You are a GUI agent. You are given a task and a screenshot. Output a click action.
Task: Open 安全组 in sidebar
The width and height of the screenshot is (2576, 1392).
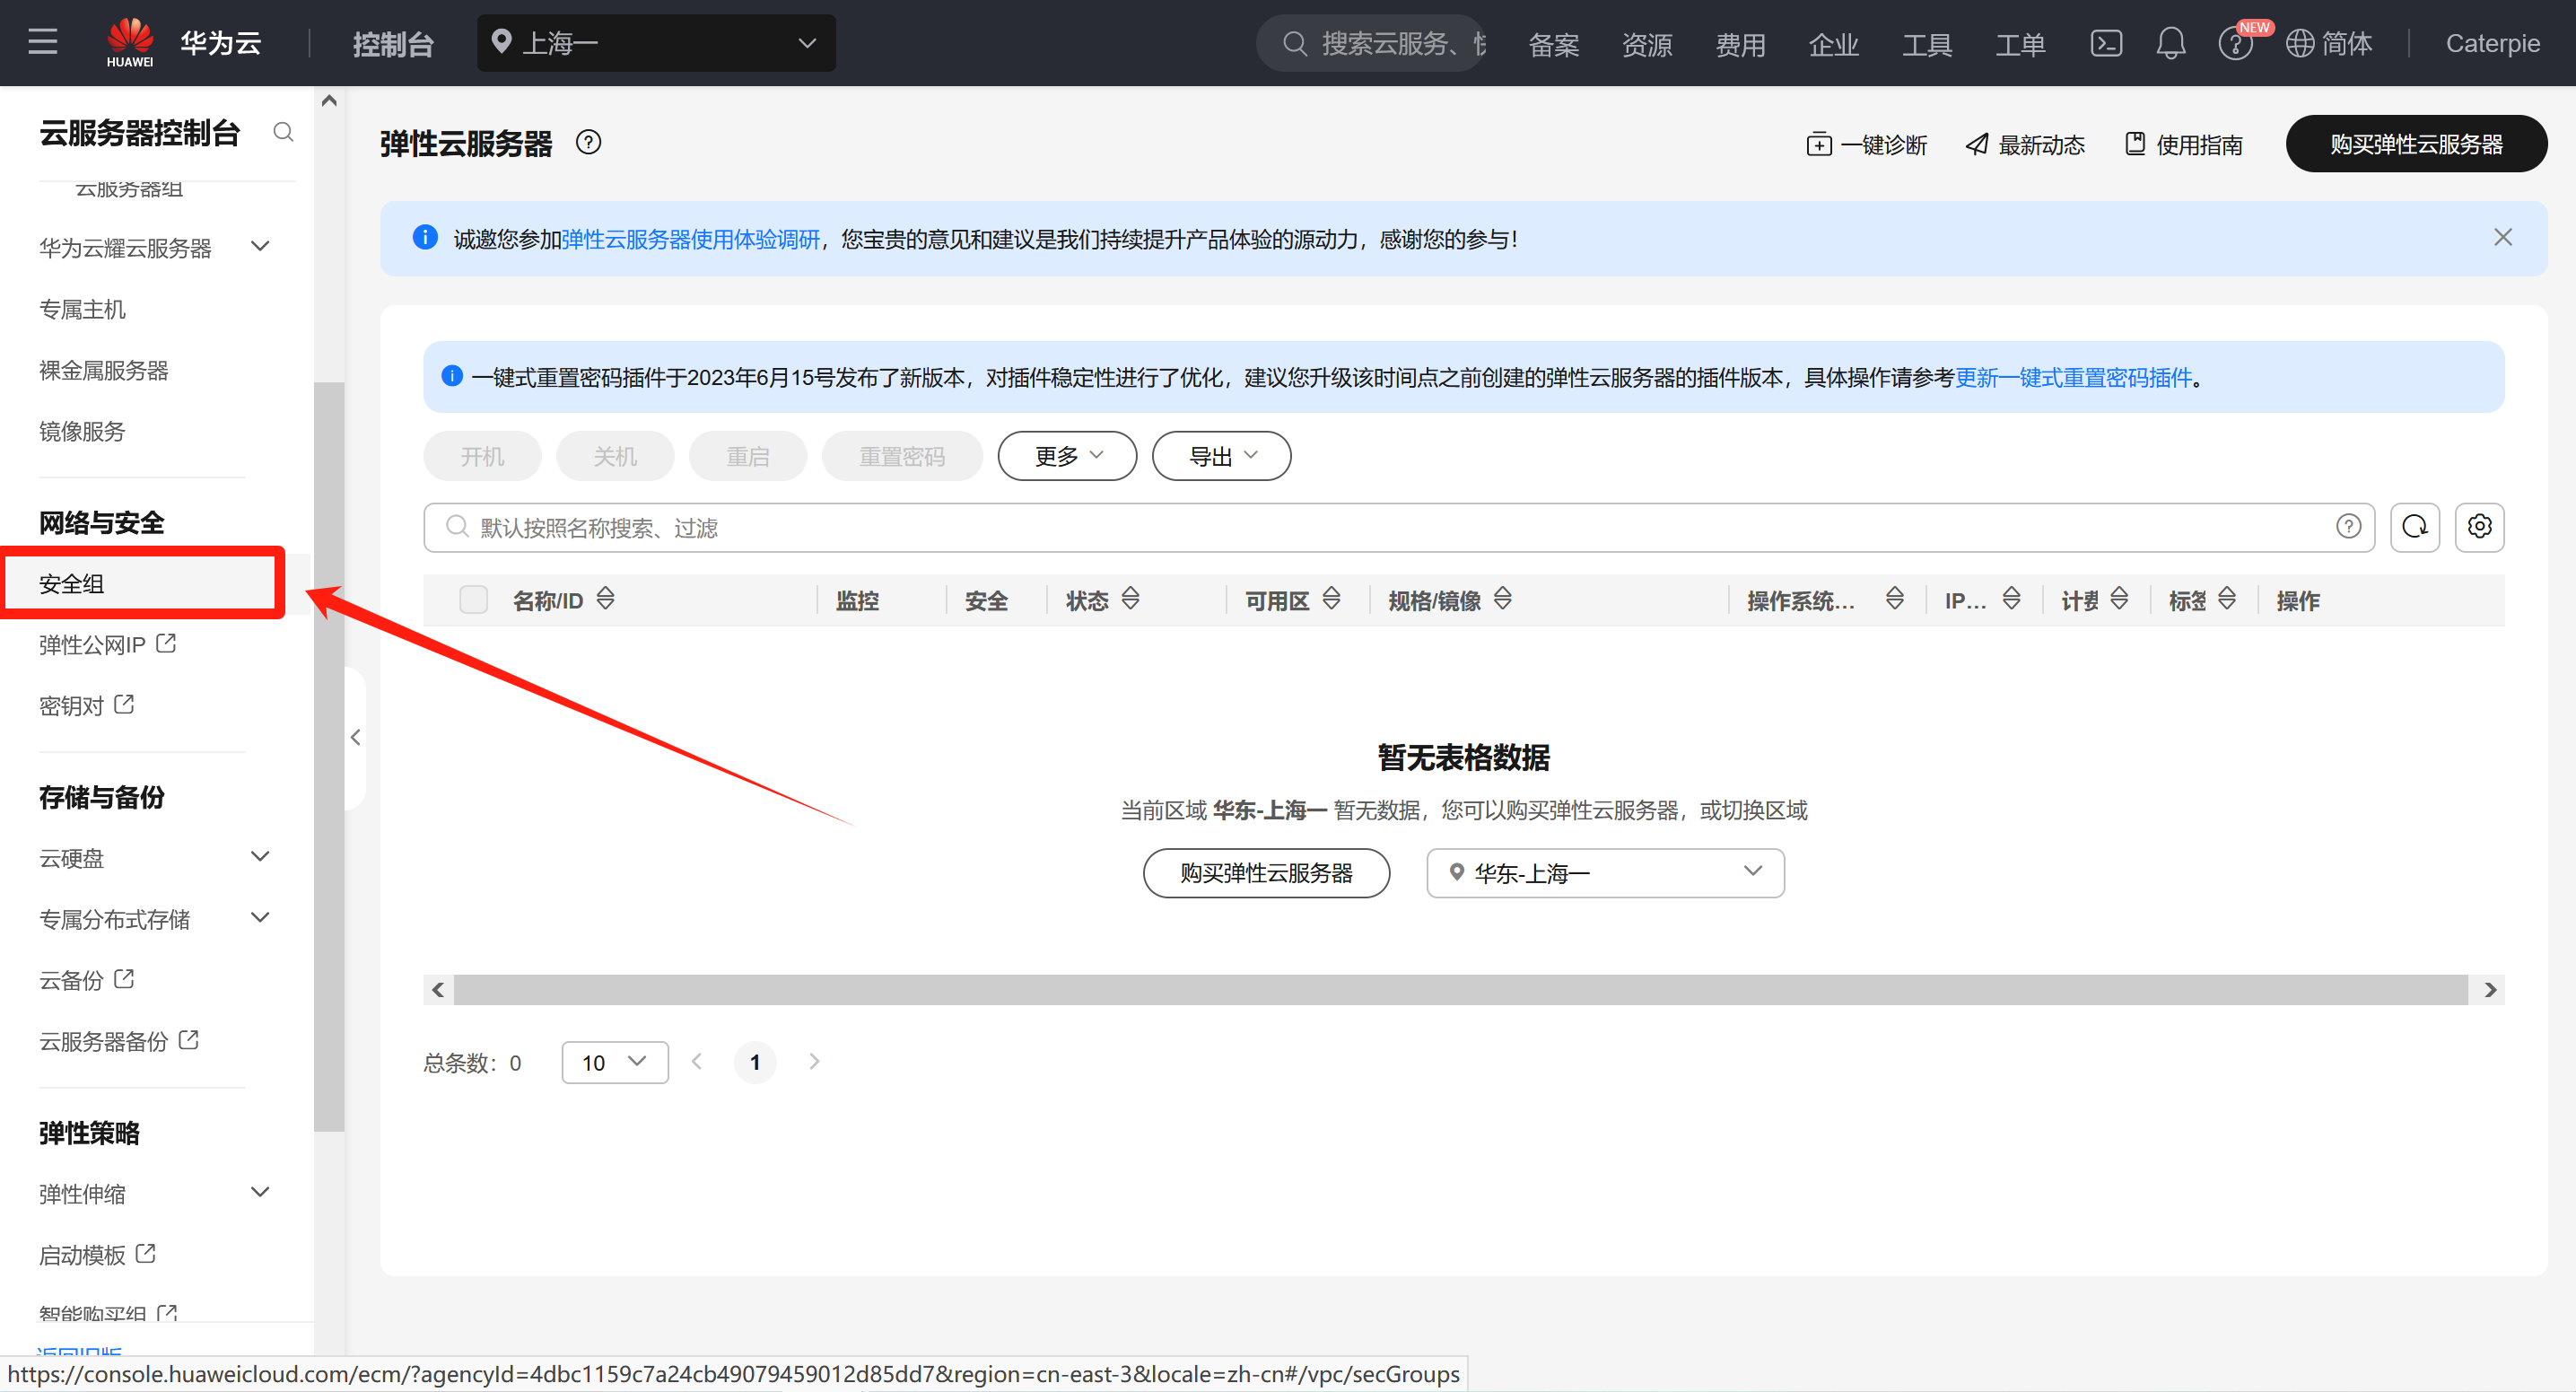click(71, 583)
